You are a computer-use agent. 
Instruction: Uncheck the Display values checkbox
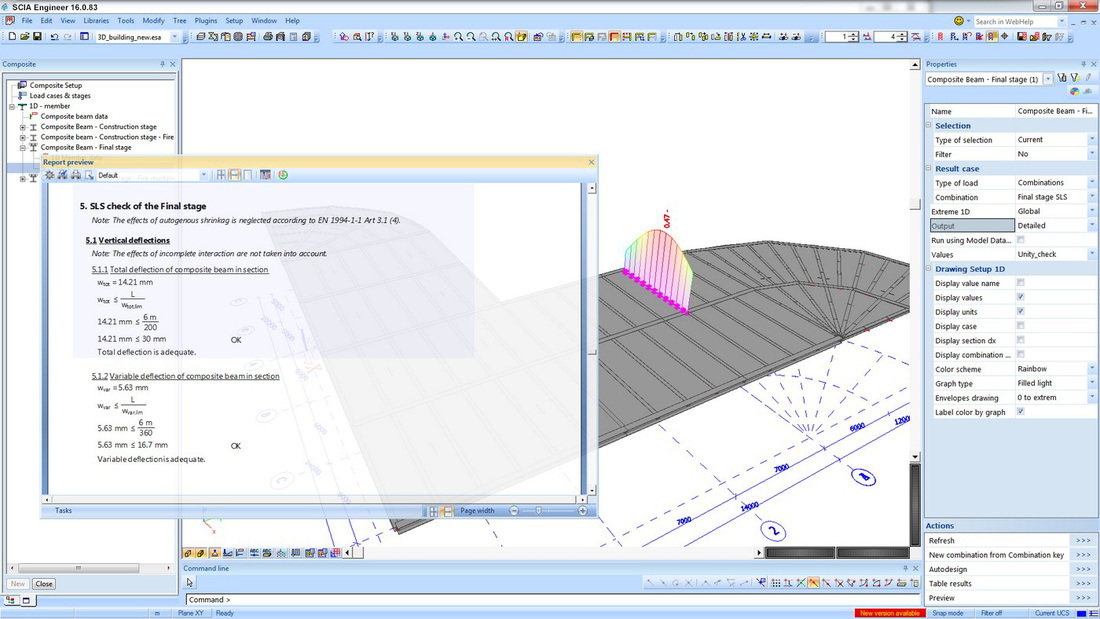[1020, 297]
